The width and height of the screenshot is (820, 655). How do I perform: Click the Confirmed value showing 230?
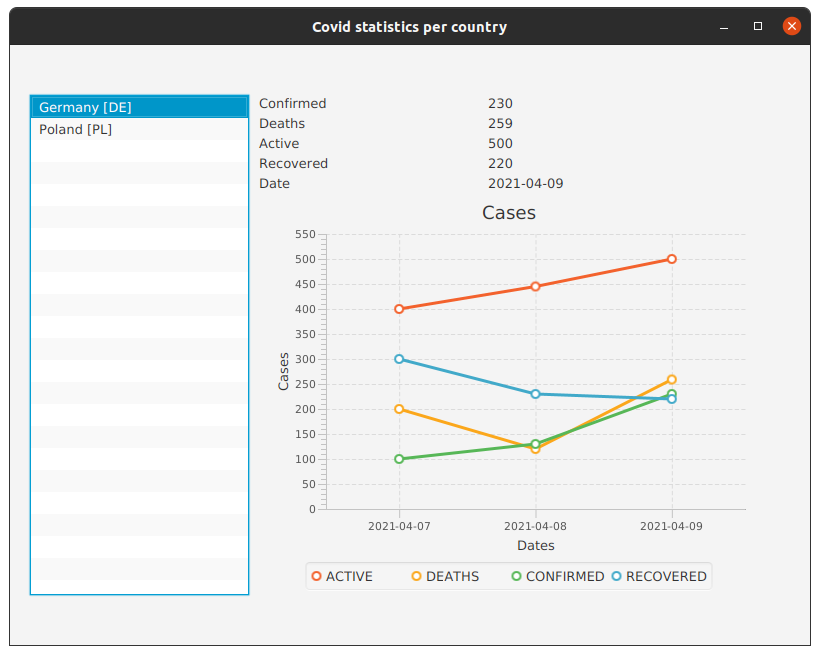coord(500,103)
